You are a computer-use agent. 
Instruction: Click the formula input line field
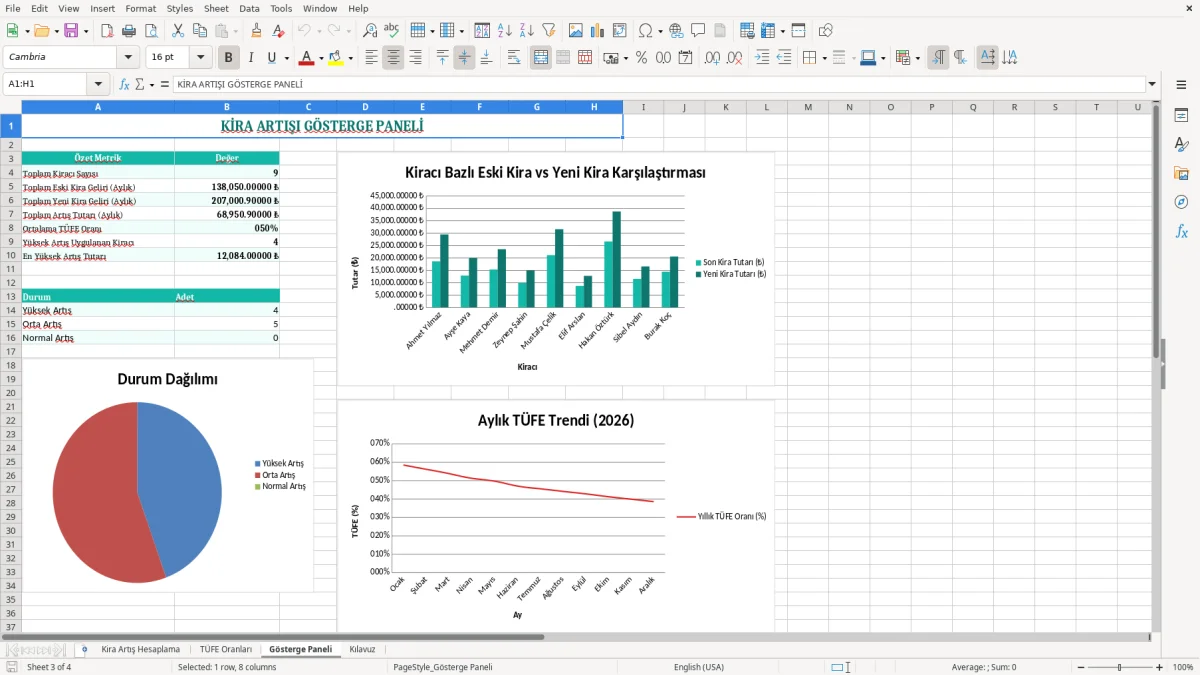click(x=658, y=85)
